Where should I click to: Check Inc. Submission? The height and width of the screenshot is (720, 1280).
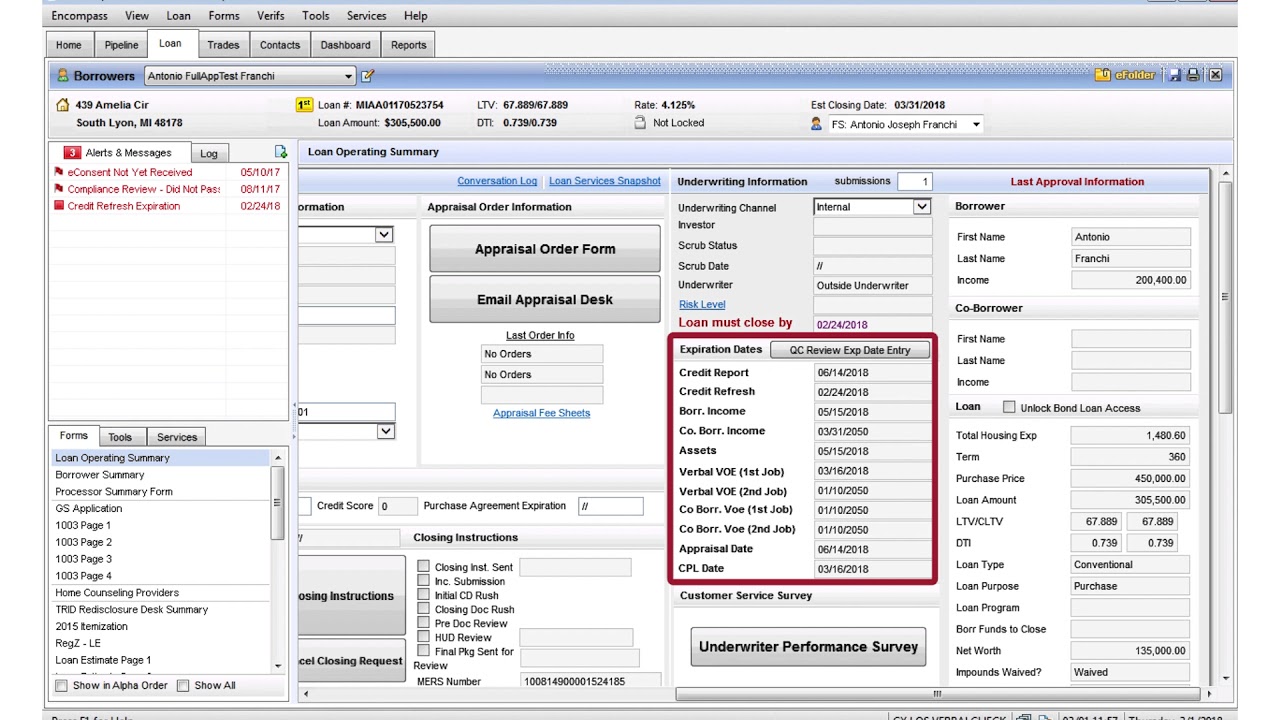click(424, 581)
